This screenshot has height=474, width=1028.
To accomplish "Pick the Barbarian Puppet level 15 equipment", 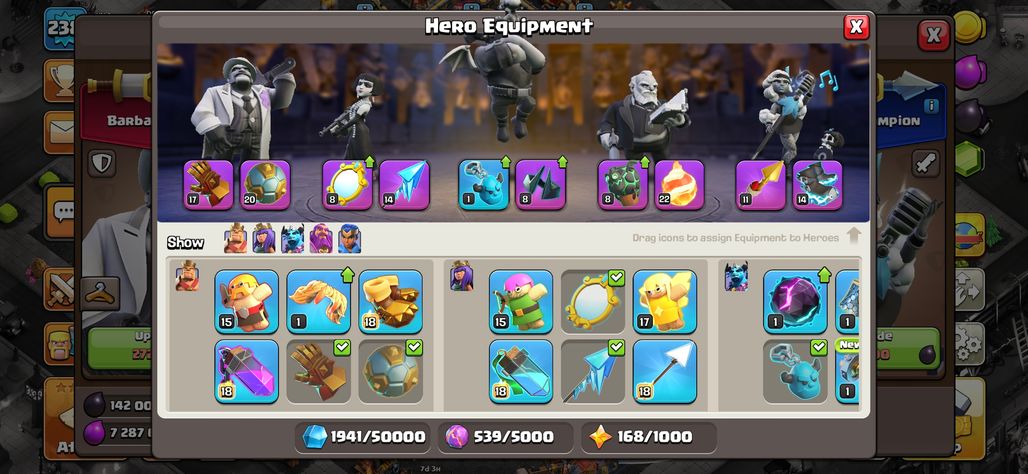I will point(247,302).
